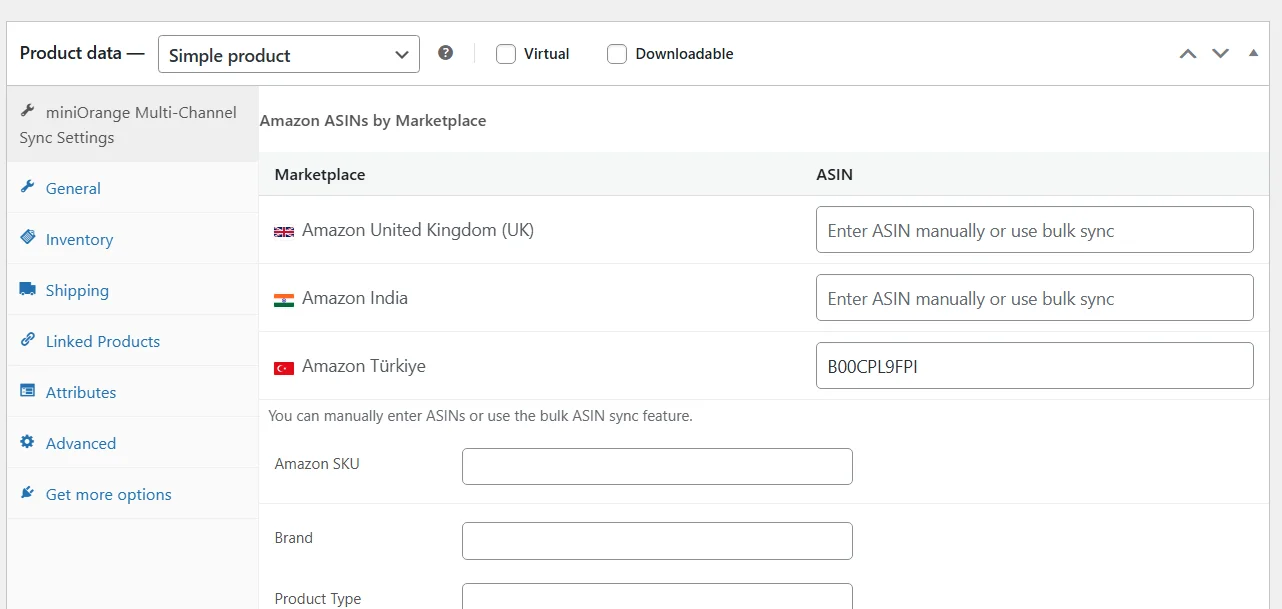Click the Inventory tag icon
This screenshot has height=609, width=1282.
point(28,238)
